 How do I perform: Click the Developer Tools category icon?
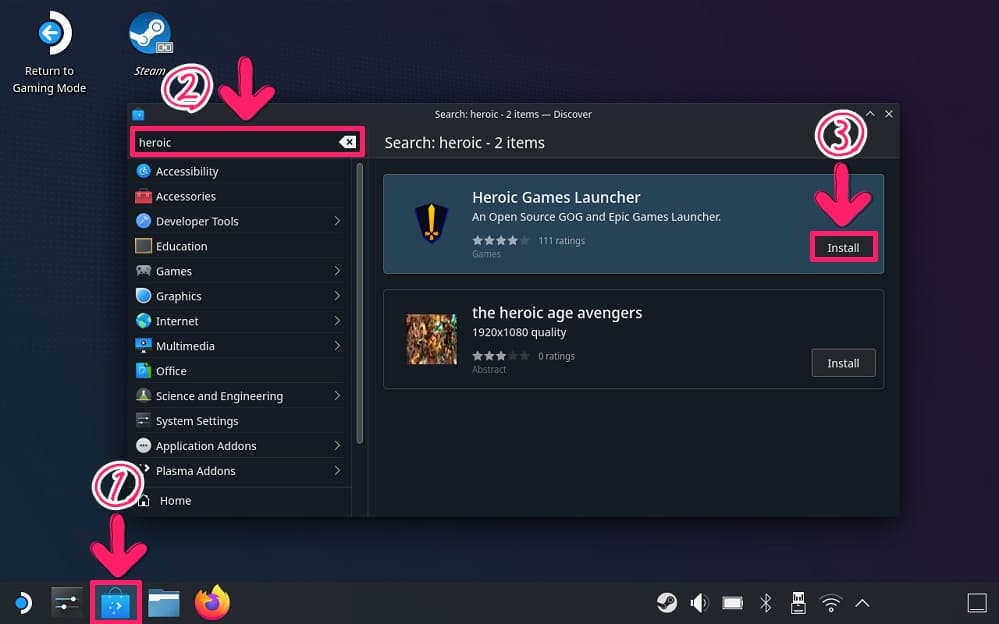click(x=143, y=221)
